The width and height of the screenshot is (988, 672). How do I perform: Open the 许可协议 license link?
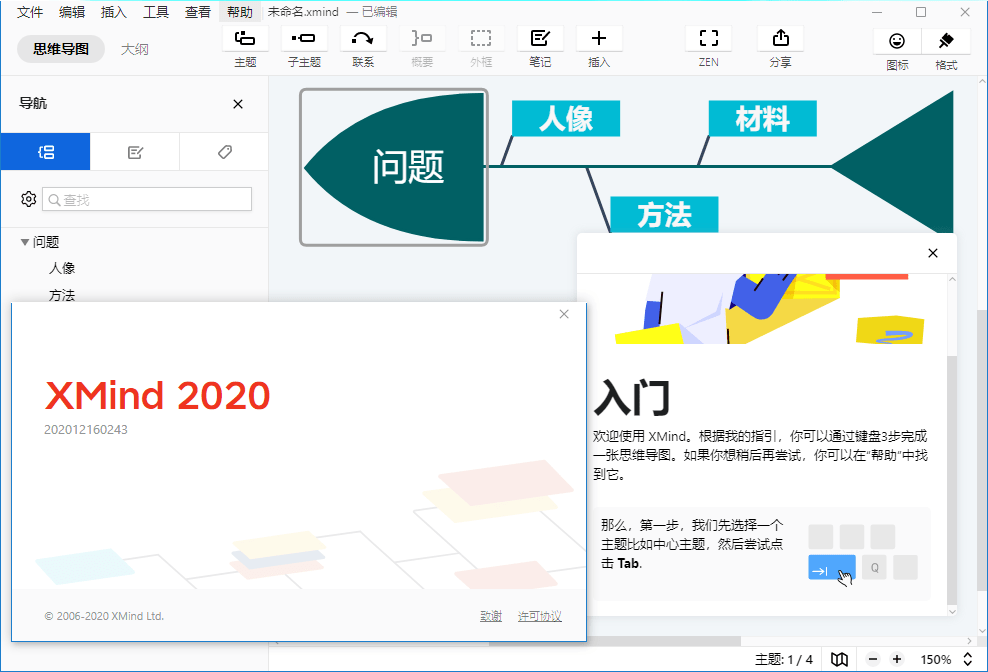(539, 616)
